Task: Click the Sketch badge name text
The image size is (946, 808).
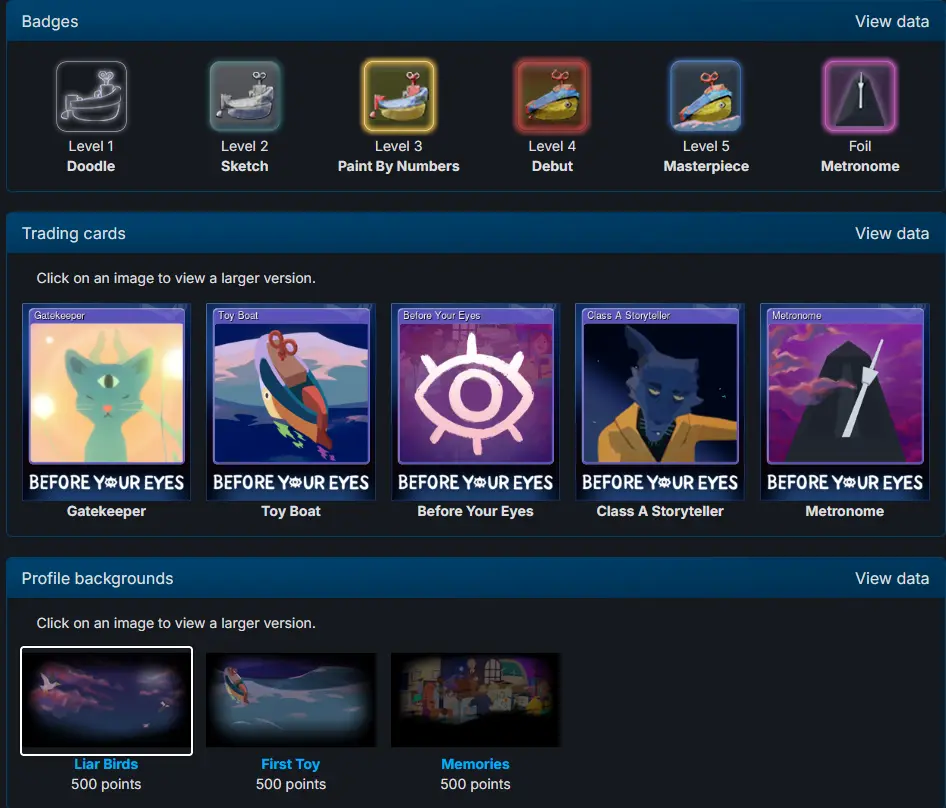Action: [245, 166]
